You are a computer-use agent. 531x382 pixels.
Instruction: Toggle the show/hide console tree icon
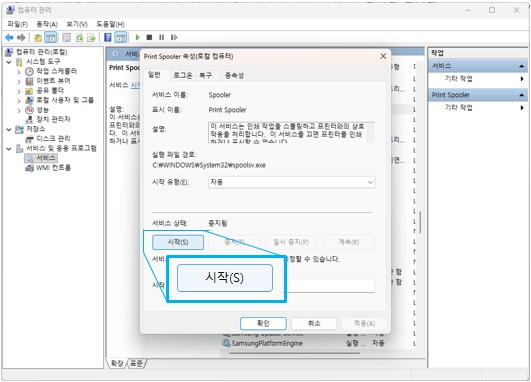[x=51, y=38]
